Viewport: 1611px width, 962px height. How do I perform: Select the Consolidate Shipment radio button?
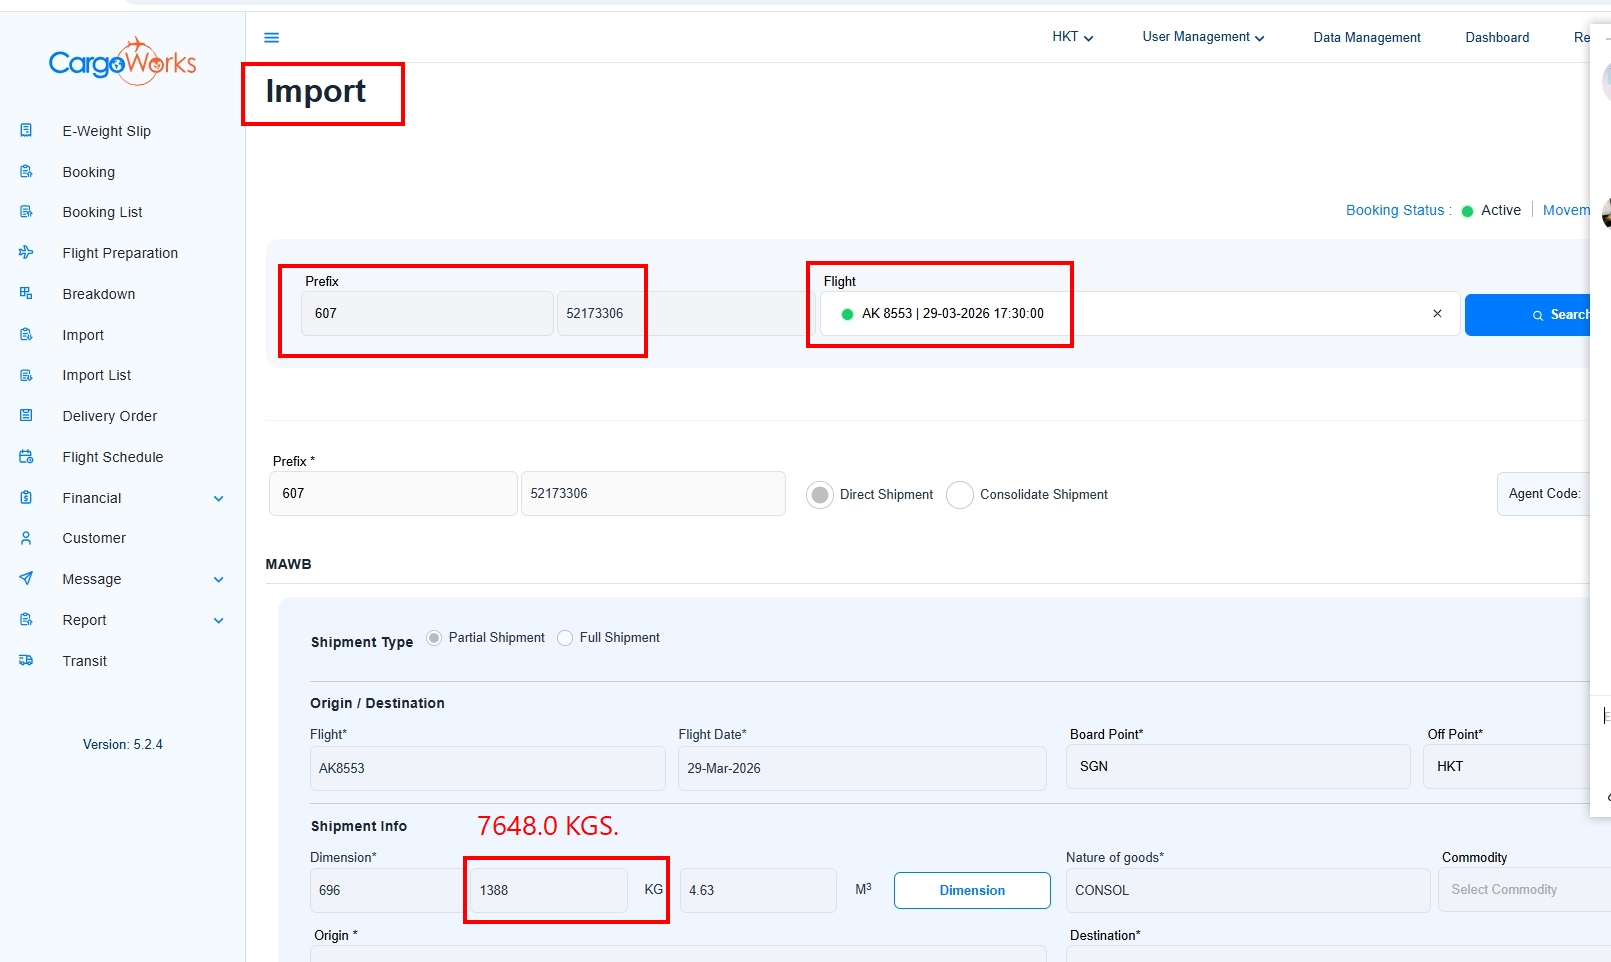[x=960, y=495]
